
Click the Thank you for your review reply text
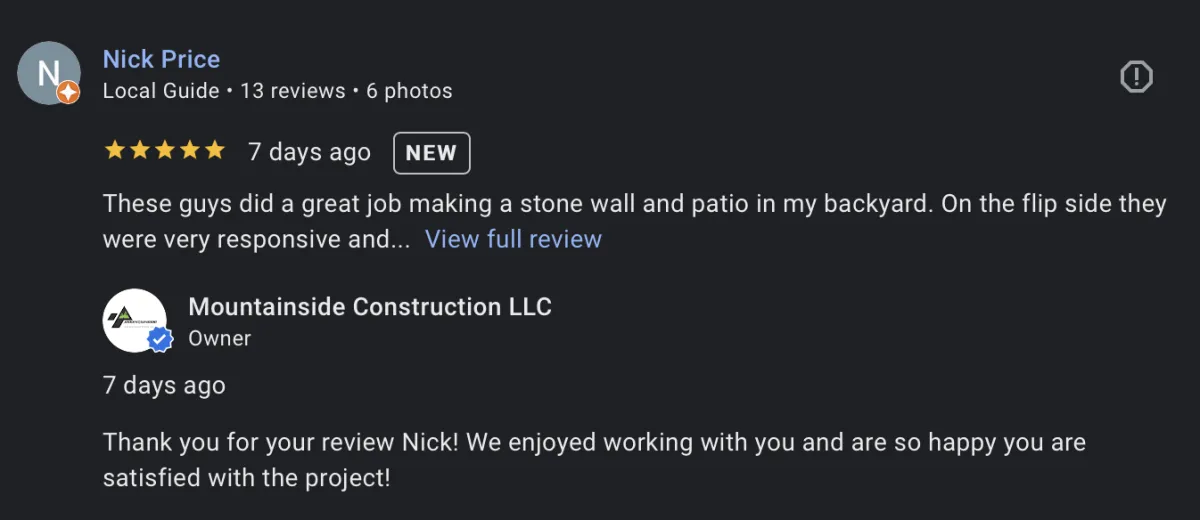click(594, 460)
